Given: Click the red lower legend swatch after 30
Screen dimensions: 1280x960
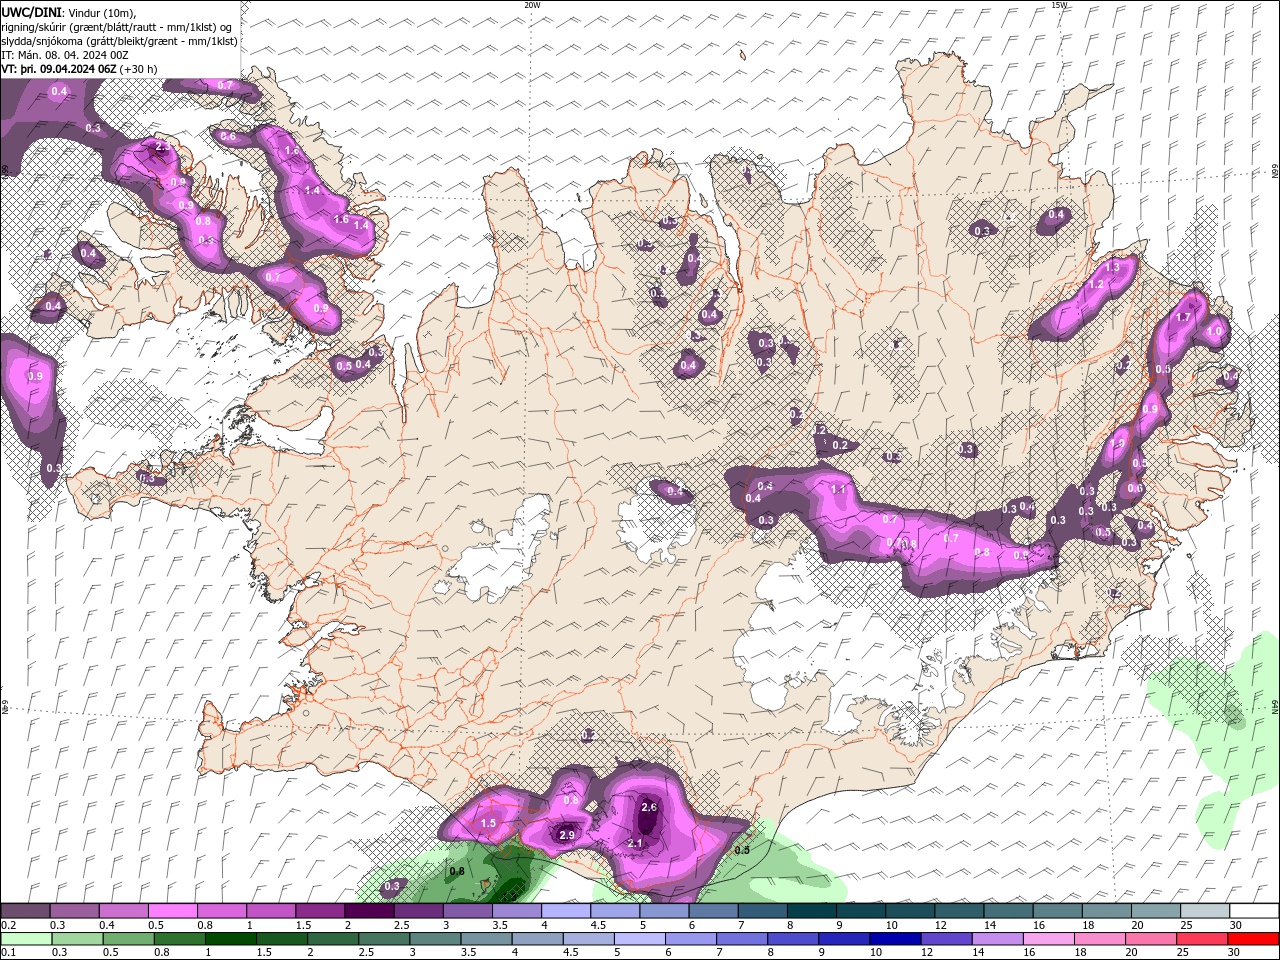Looking at the screenshot, I should (1252, 939).
